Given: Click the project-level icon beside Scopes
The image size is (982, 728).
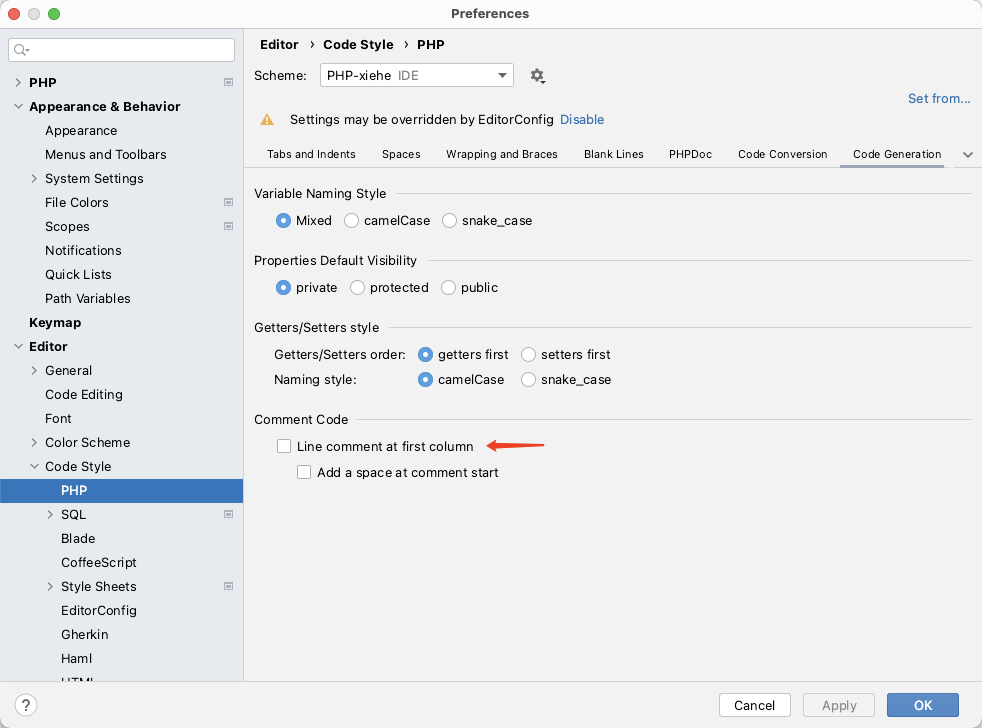Looking at the screenshot, I should [x=228, y=227].
